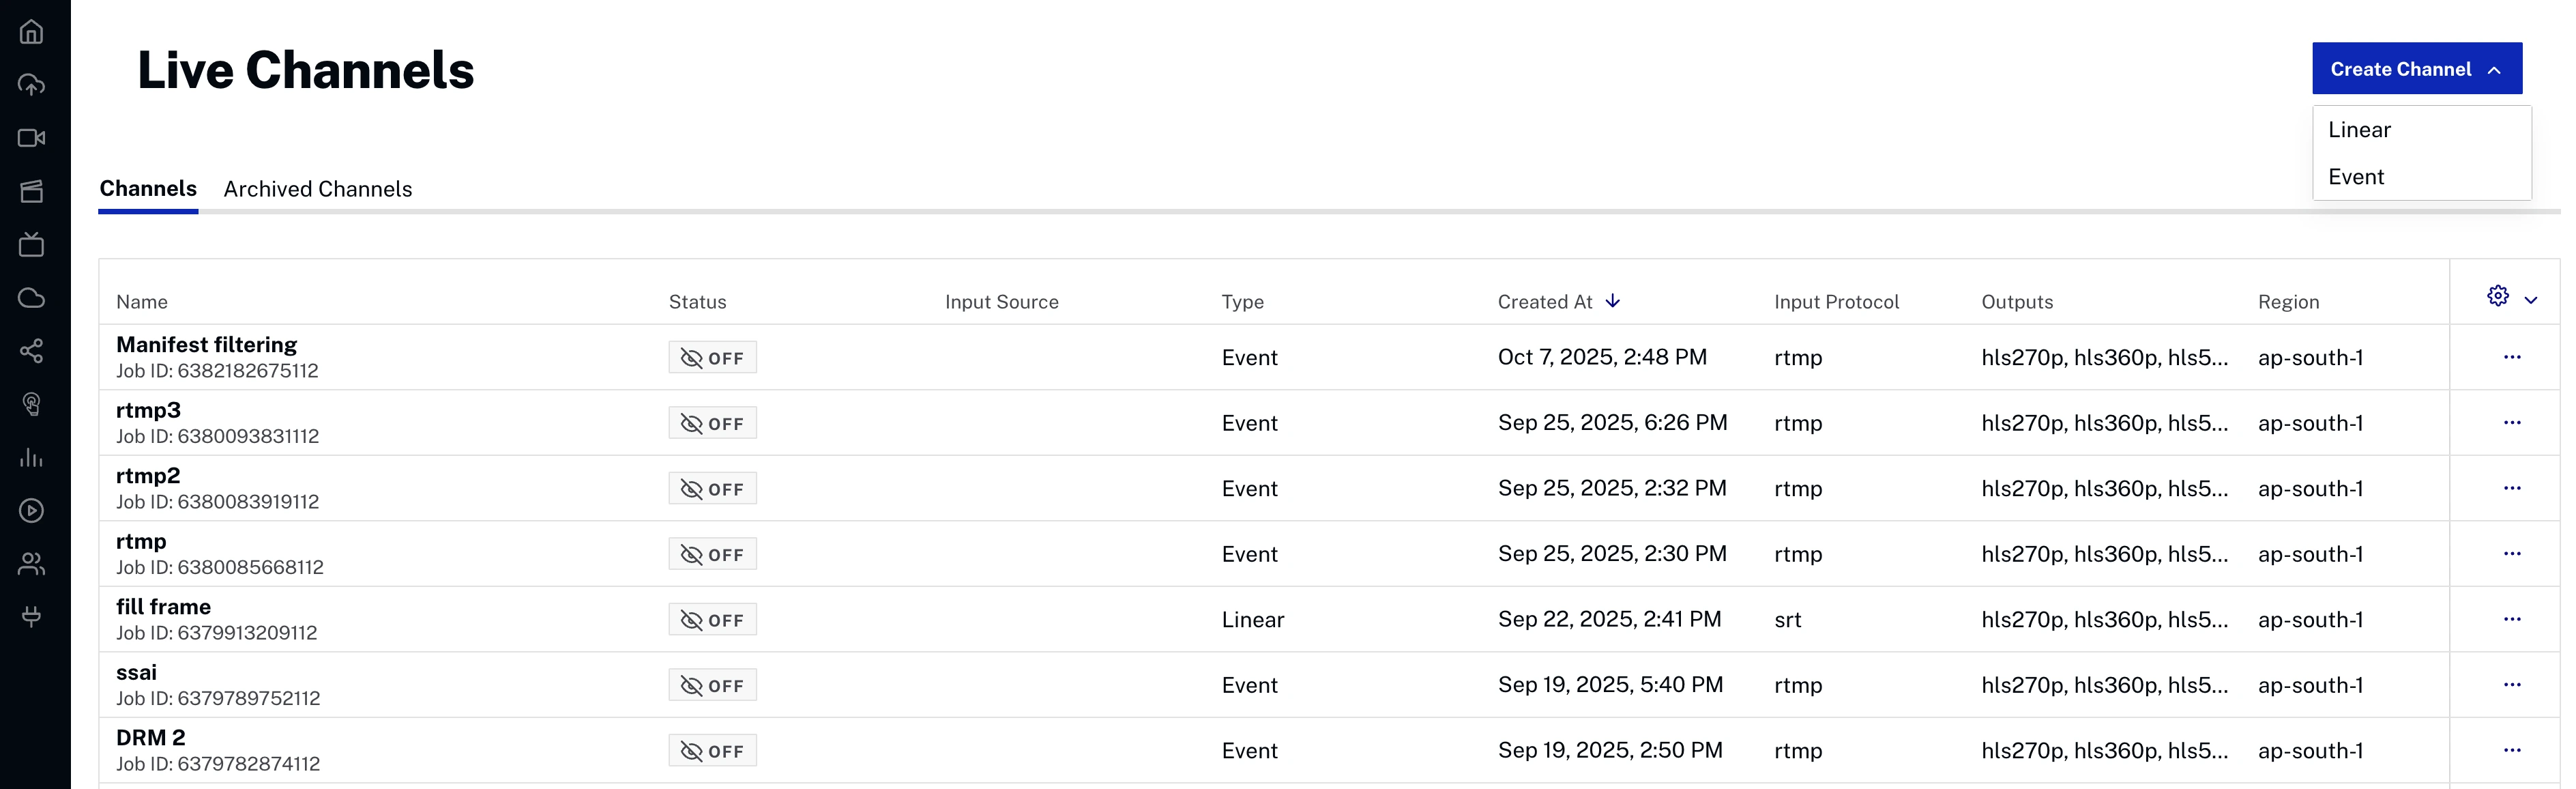The width and height of the screenshot is (2576, 789).
Task: Enable the fill frame channel OFF toggle
Action: click(x=712, y=619)
